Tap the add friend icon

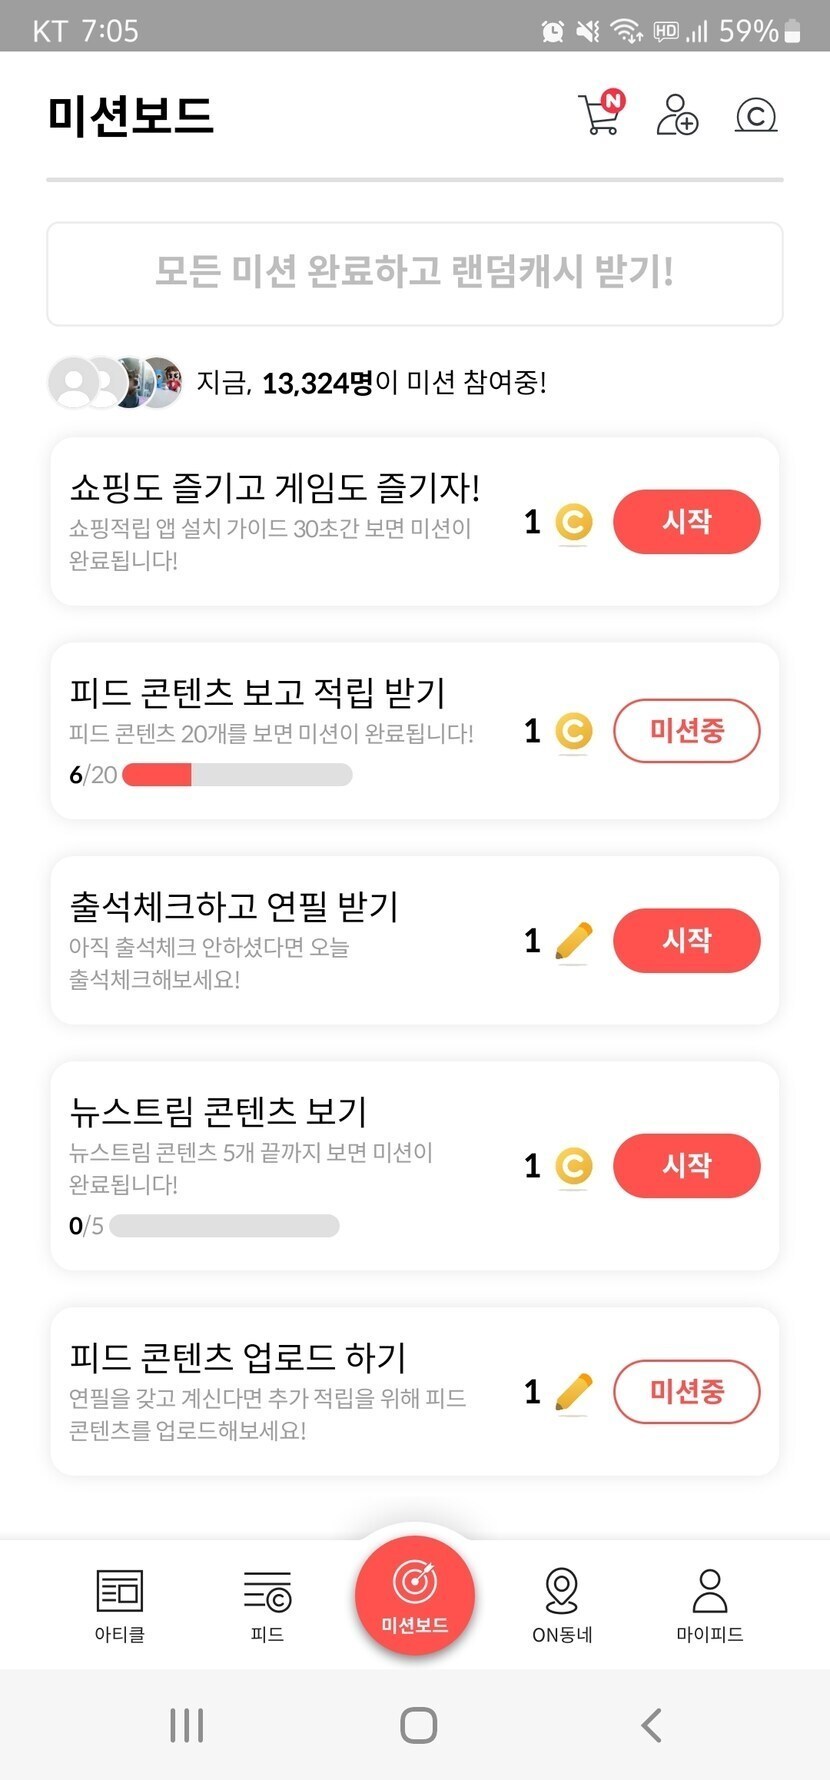[677, 115]
